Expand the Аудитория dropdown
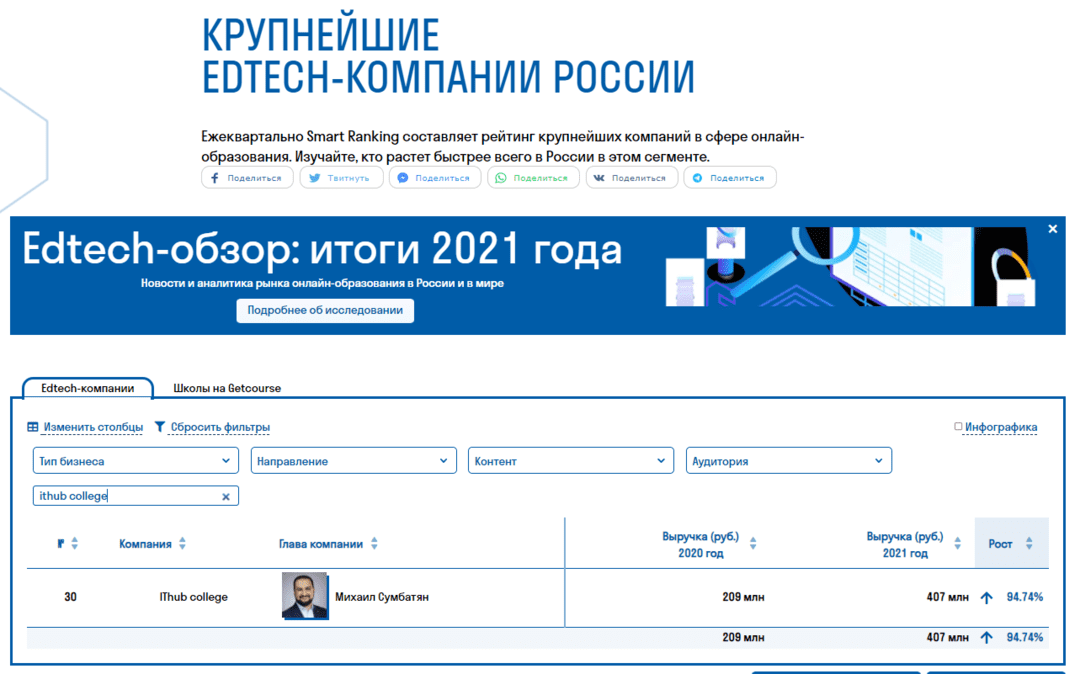The image size is (1080, 674). click(x=789, y=461)
